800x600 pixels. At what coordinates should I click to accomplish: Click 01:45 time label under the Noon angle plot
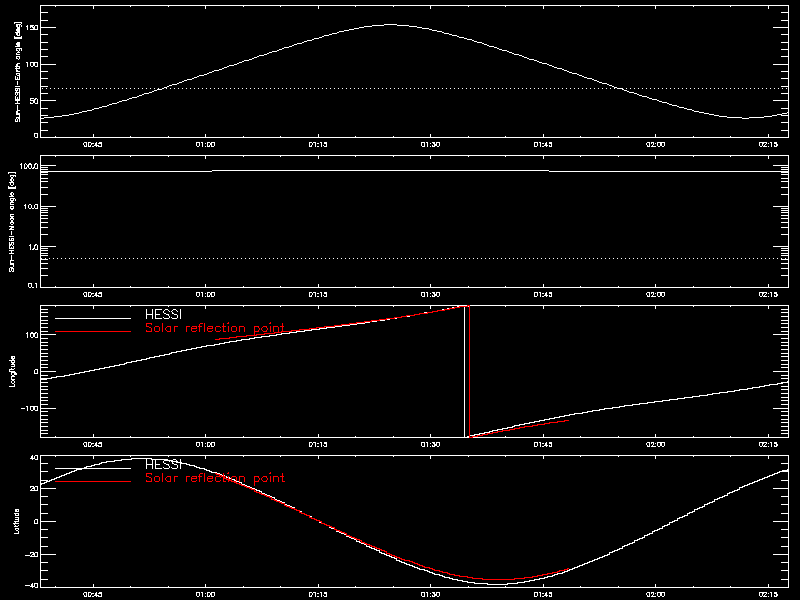[543, 294]
